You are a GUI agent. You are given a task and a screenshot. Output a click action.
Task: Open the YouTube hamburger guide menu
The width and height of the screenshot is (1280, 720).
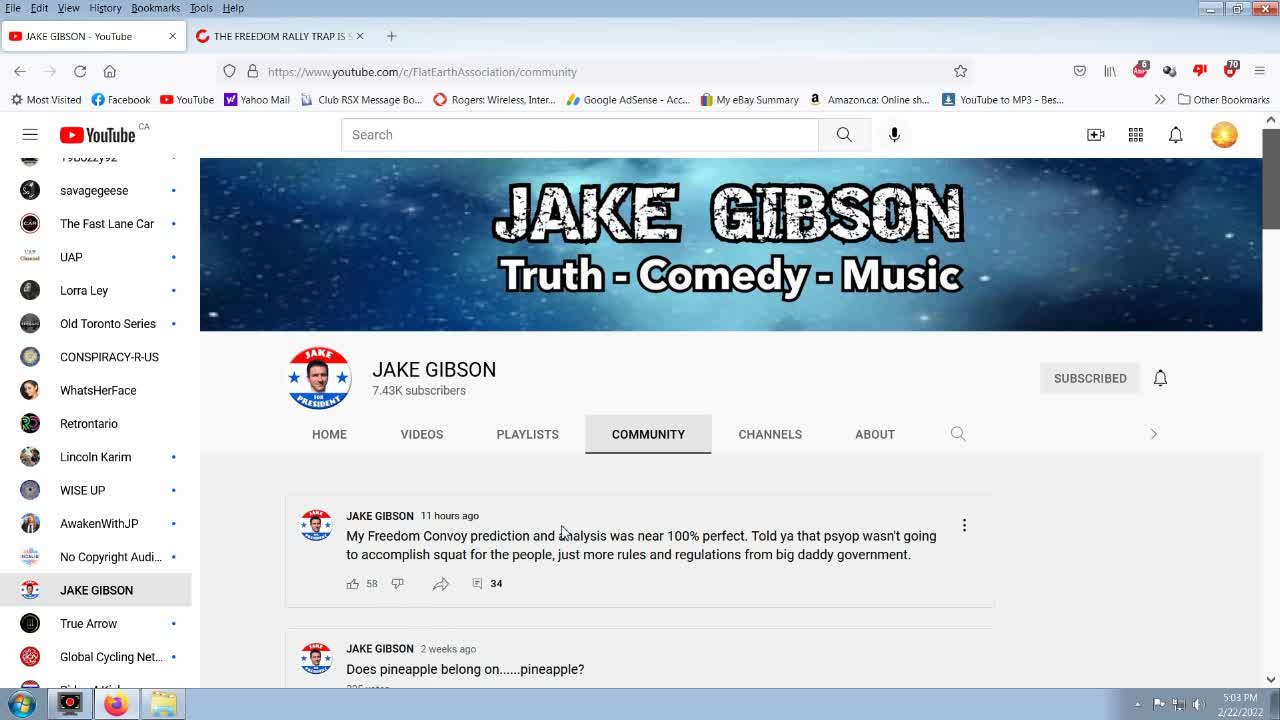[30, 135]
